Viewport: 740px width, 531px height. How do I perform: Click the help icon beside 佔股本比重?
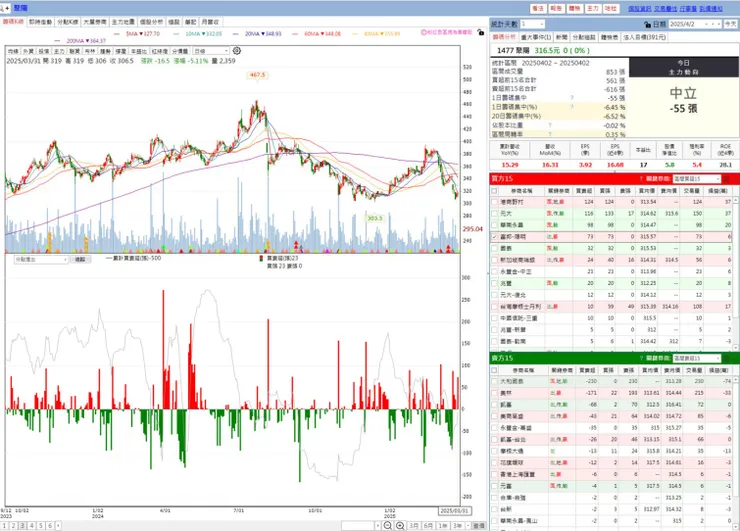coord(550,125)
